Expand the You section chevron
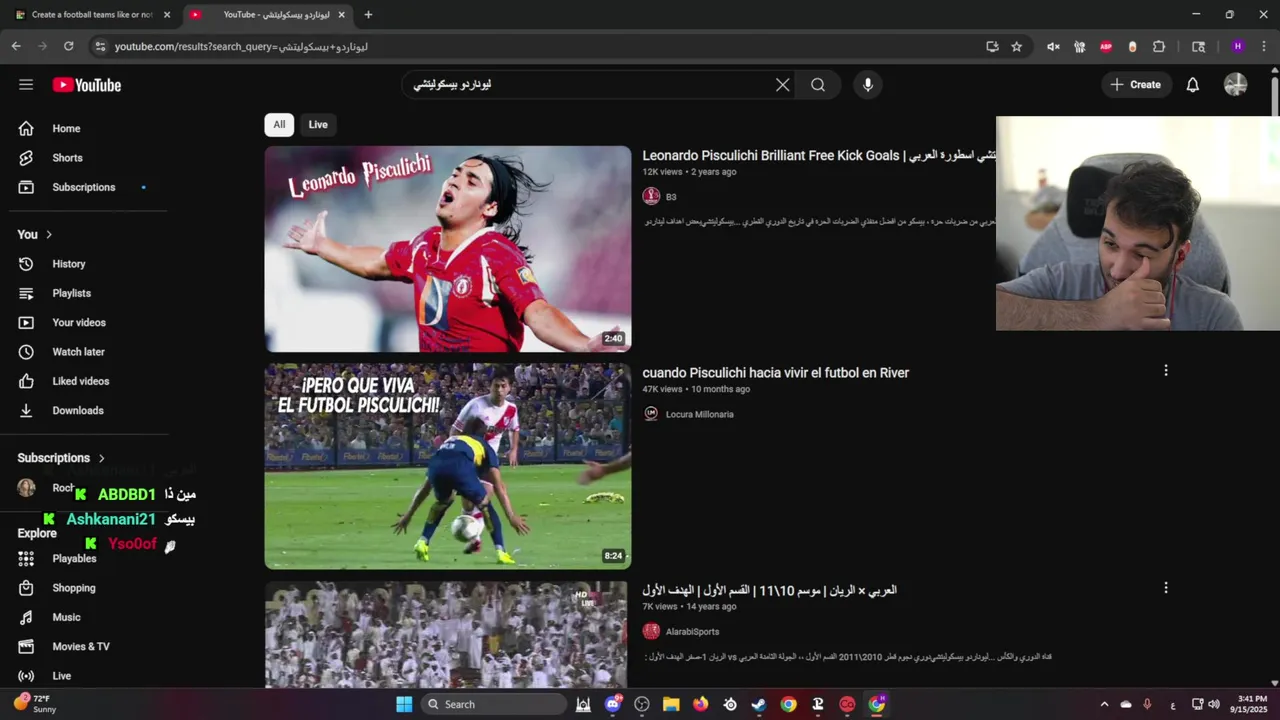Screen dimensions: 1280x720 (48, 234)
